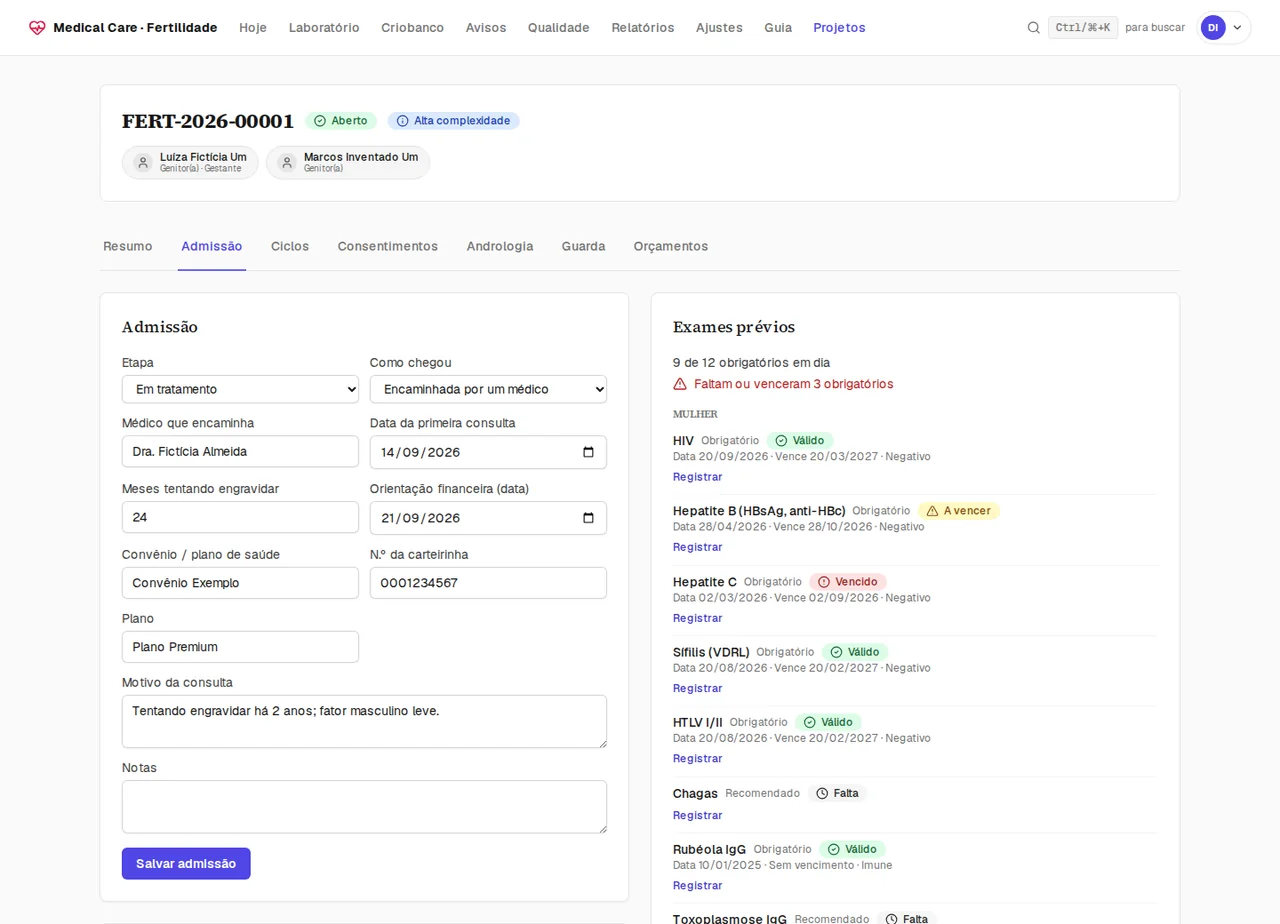The height and width of the screenshot is (924, 1280).
Task: Click the Medical Care heart logo icon
Action: pos(37,28)
